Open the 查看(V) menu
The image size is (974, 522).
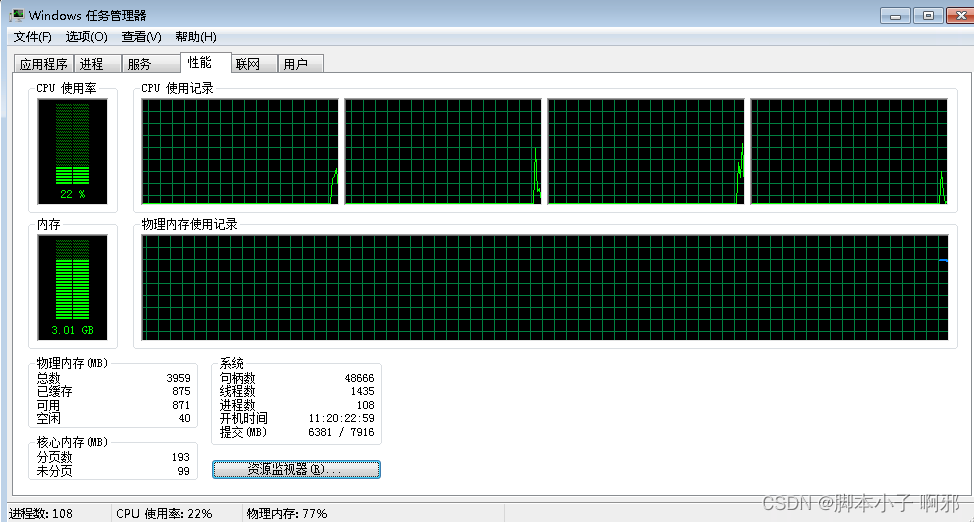coord(141,37)
